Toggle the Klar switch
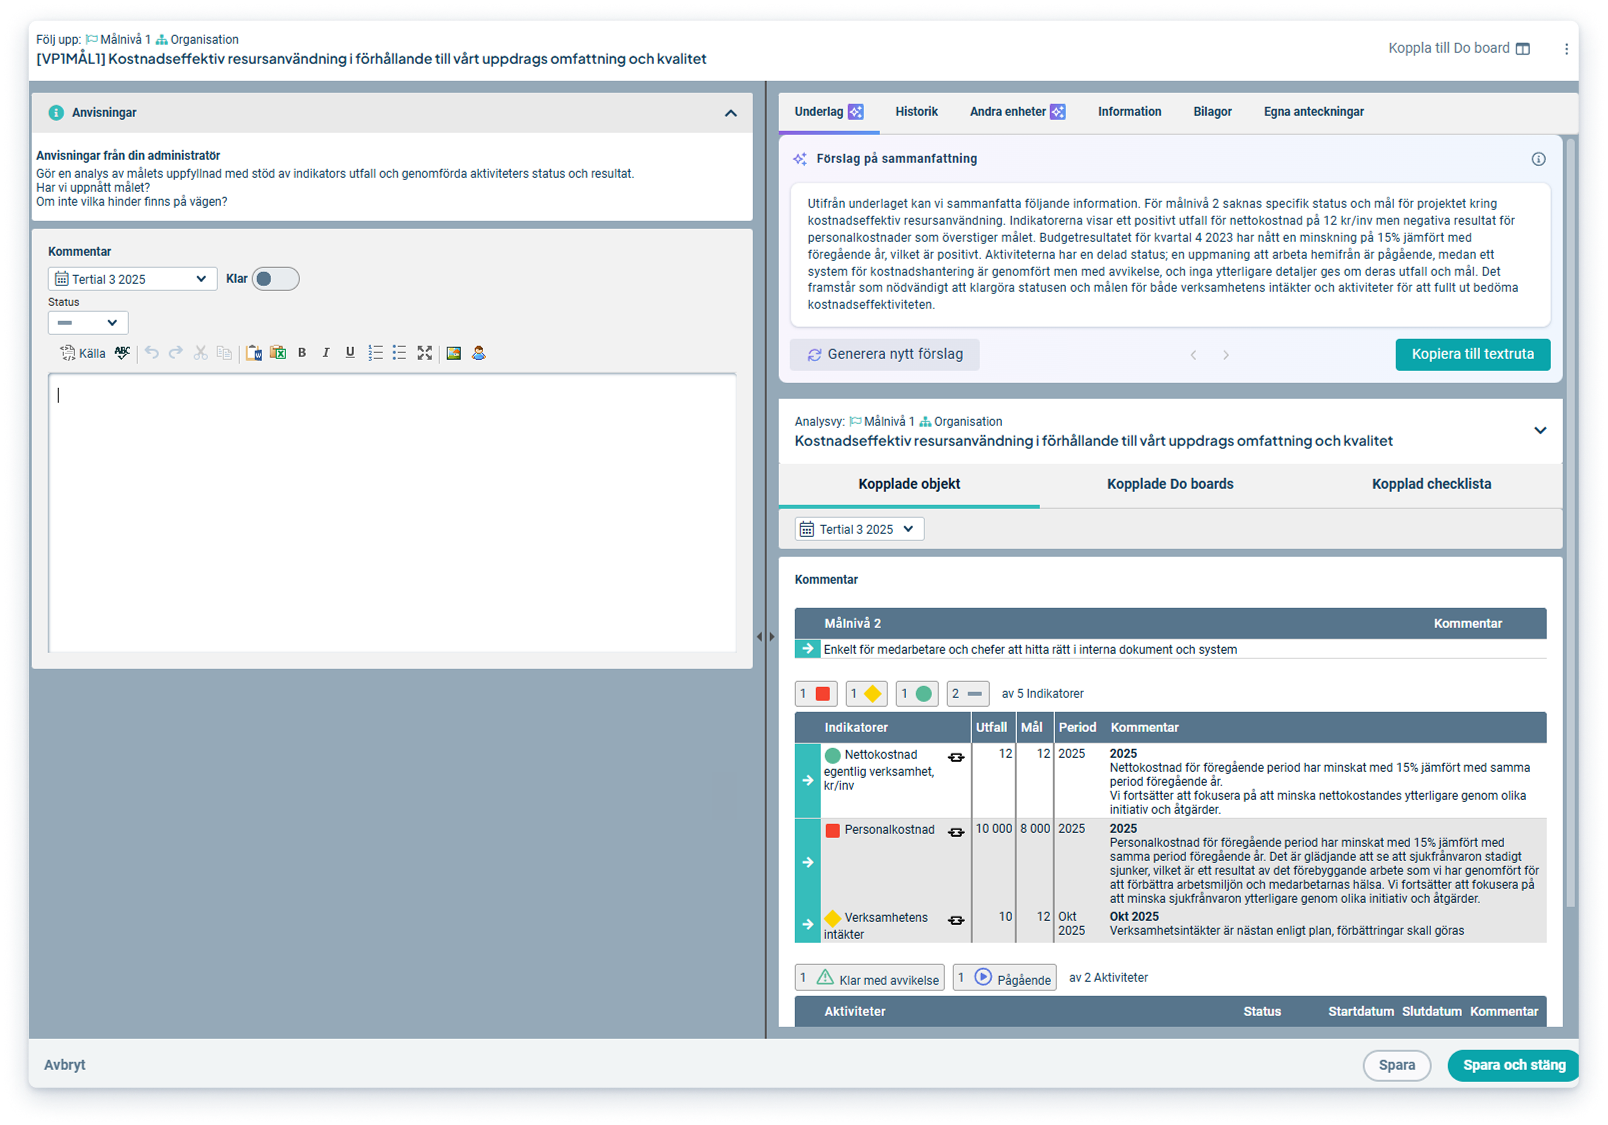 pyautogui.click(x=275, y=279)
